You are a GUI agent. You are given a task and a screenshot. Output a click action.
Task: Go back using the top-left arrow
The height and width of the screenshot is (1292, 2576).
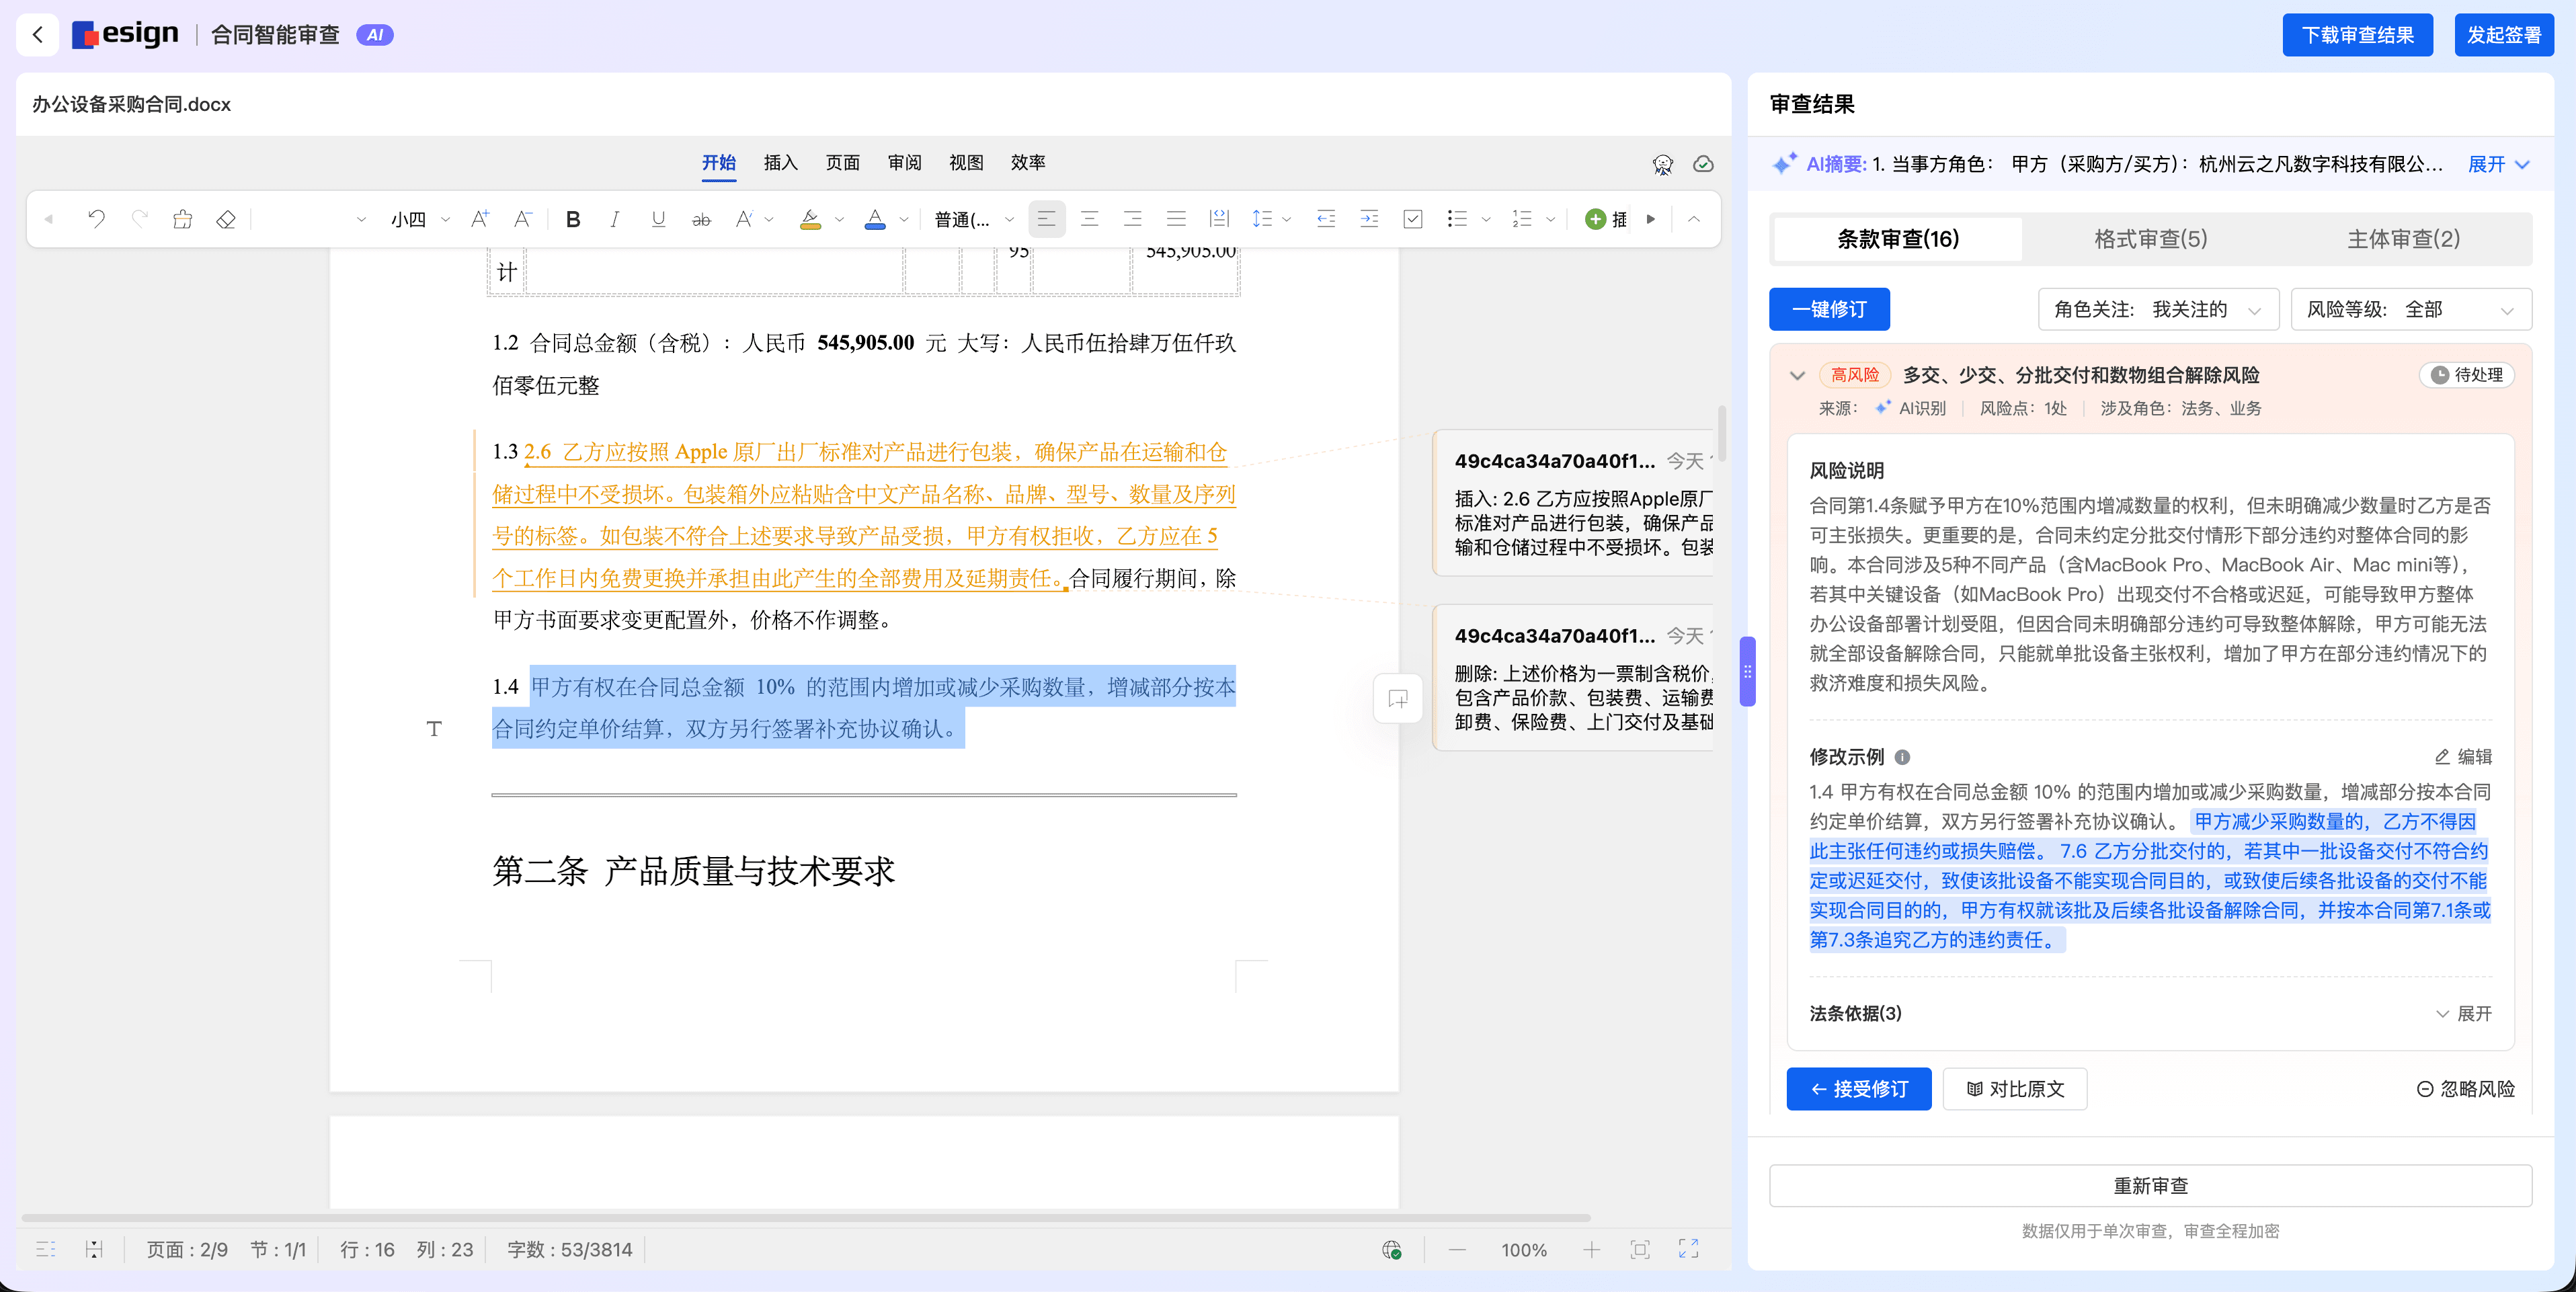click(37, 35)
